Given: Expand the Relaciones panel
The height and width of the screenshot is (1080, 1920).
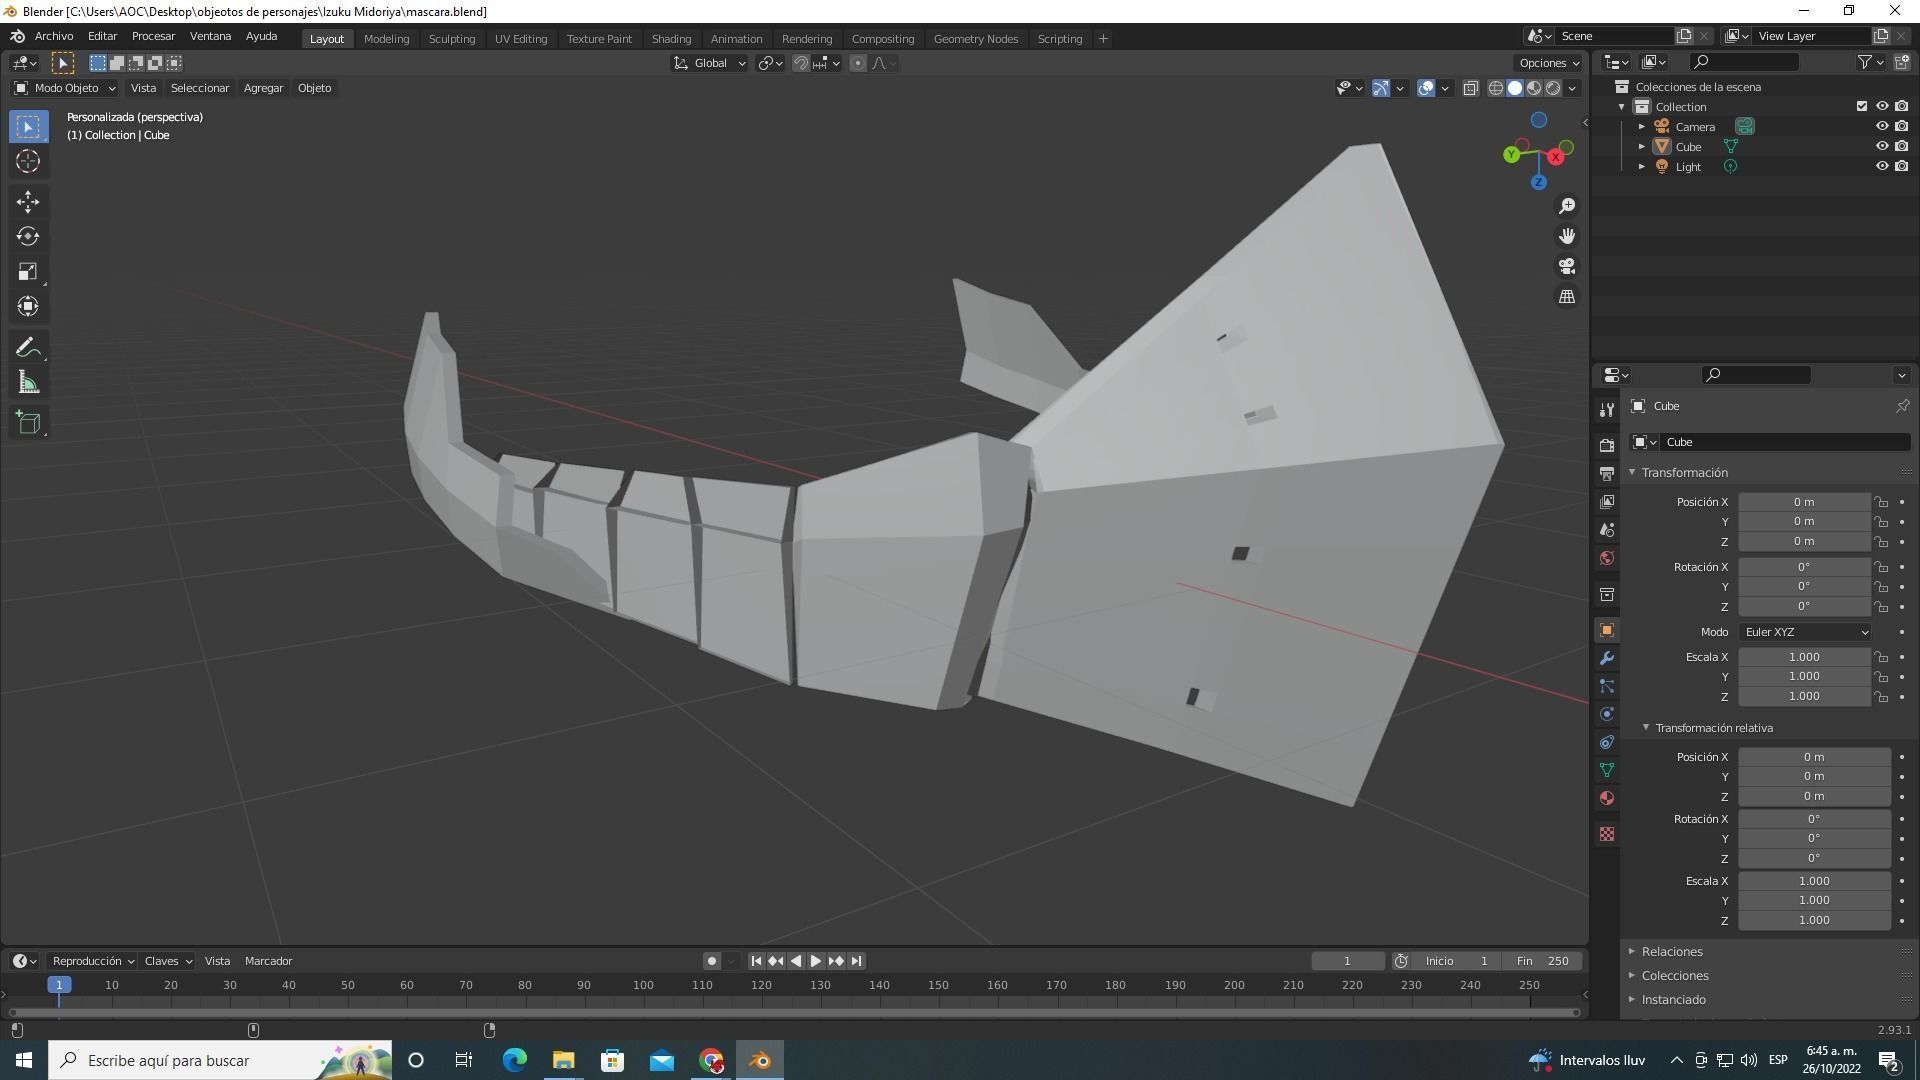Looking at the screenshot, I should point(1671,951).
